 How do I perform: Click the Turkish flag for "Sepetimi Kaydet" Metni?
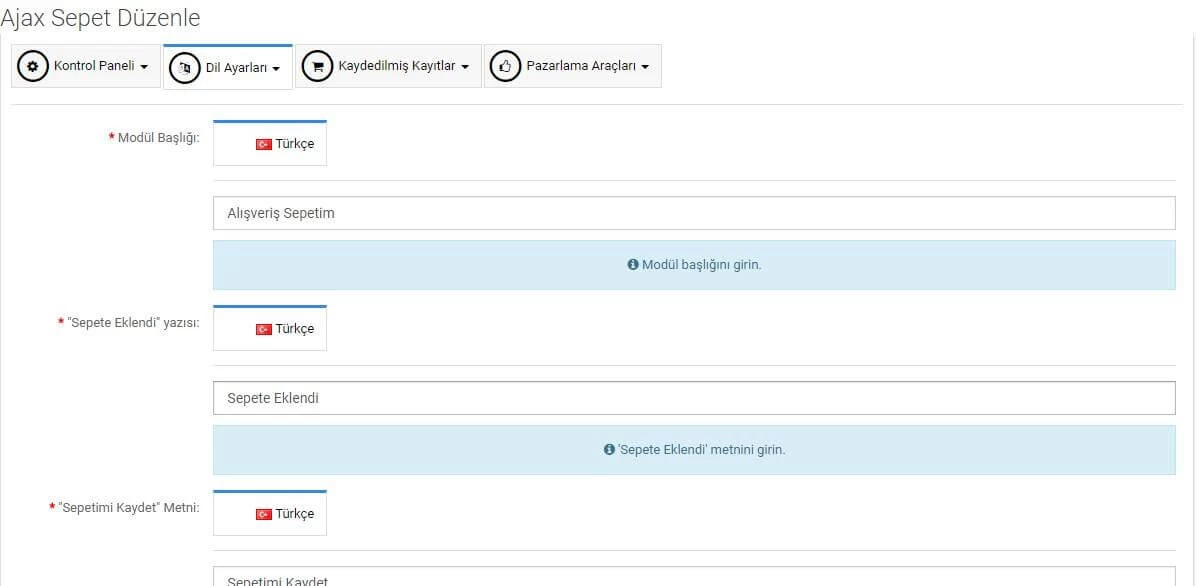(264, 514)
